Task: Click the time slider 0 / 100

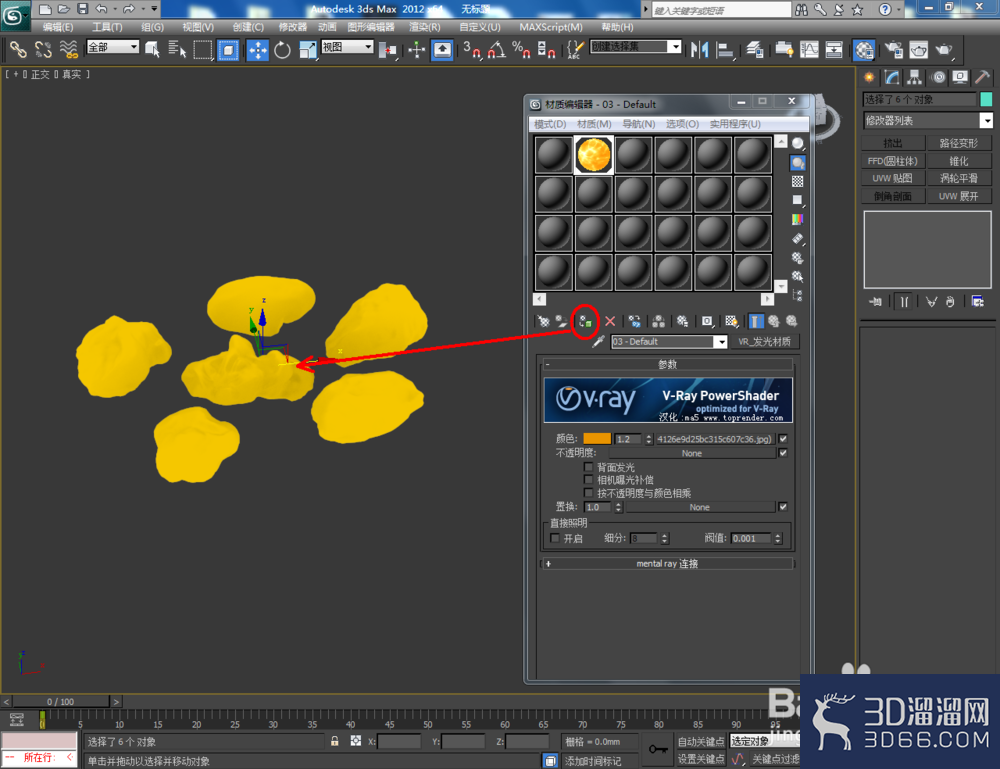Action: point(61,701)
